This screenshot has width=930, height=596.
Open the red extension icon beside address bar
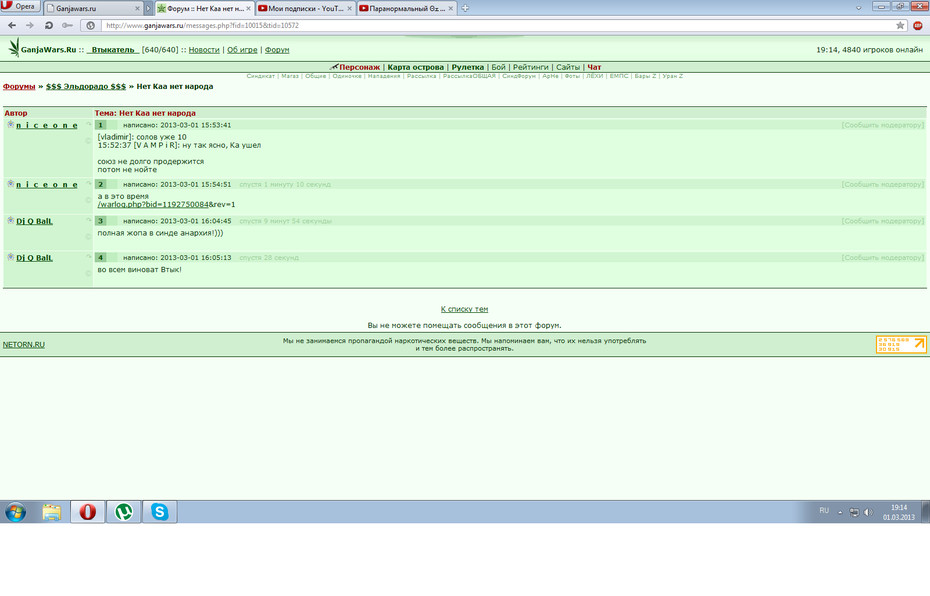[918, 26]
